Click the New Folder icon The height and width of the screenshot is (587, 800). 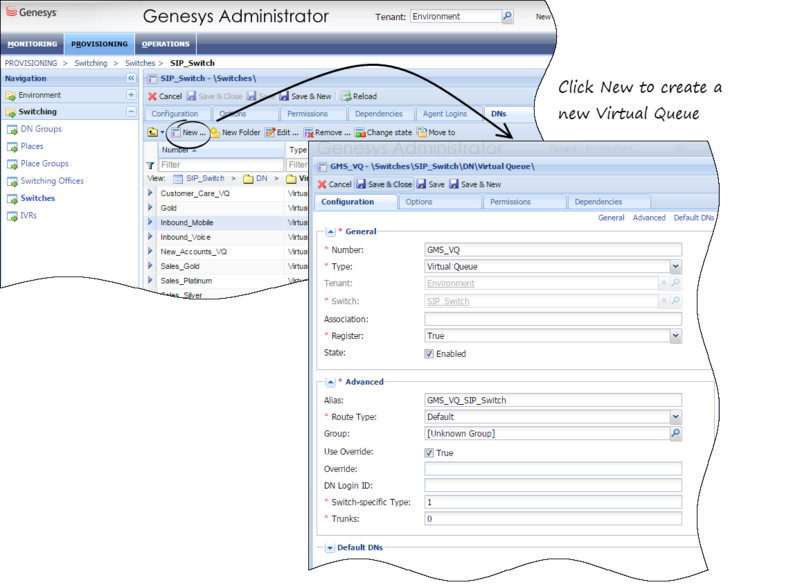click(x=215, y=132)
